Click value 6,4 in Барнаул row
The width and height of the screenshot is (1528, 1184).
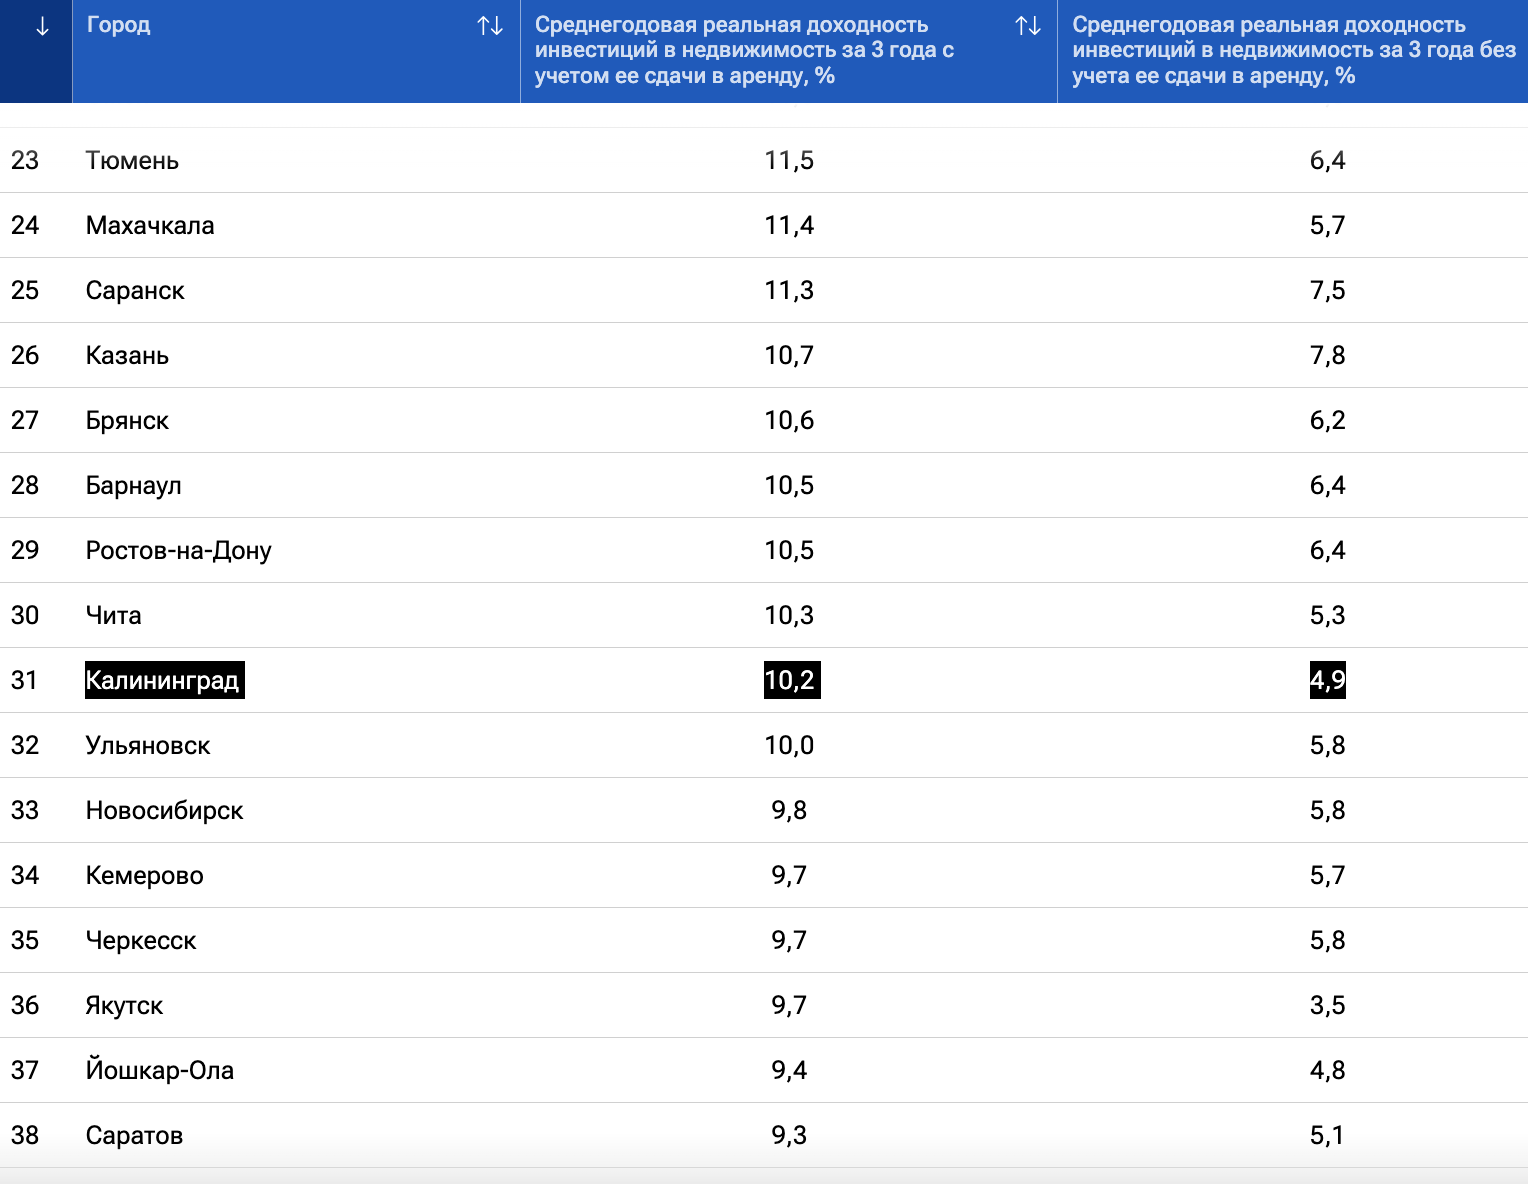point(1327,486)
